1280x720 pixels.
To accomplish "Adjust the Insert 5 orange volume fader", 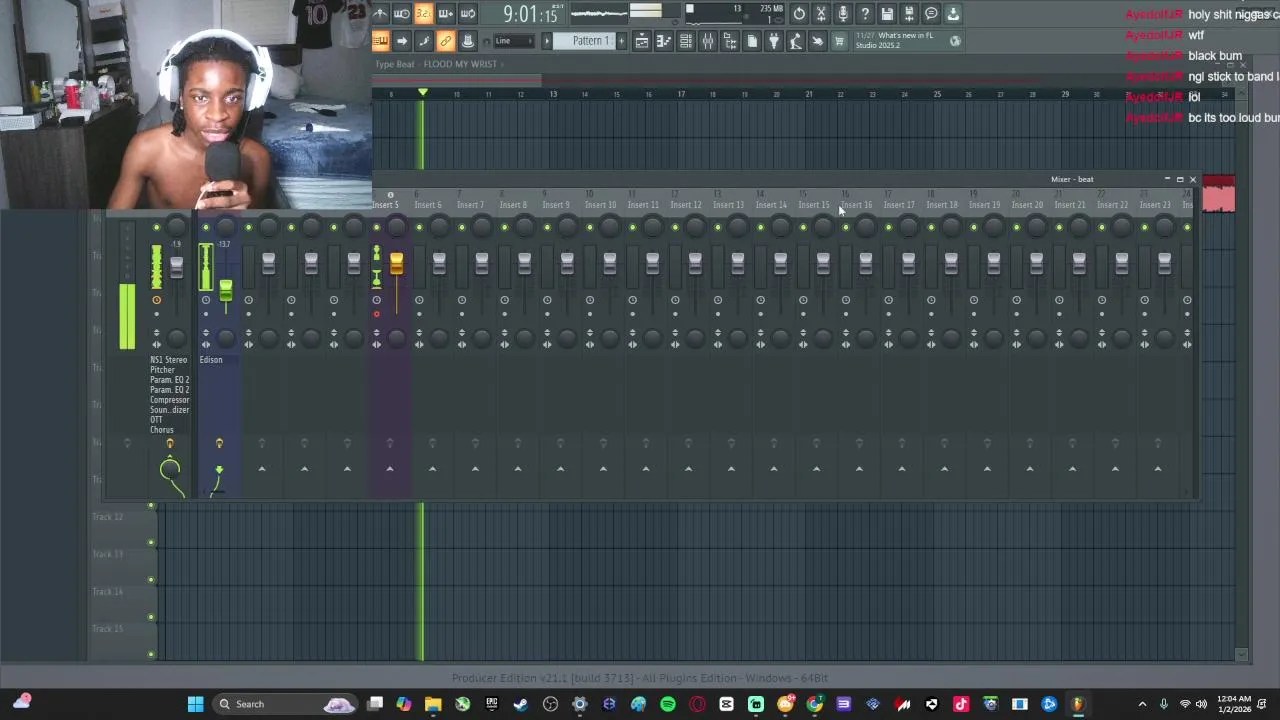I will pyautogui.click(x=397, y=264).
